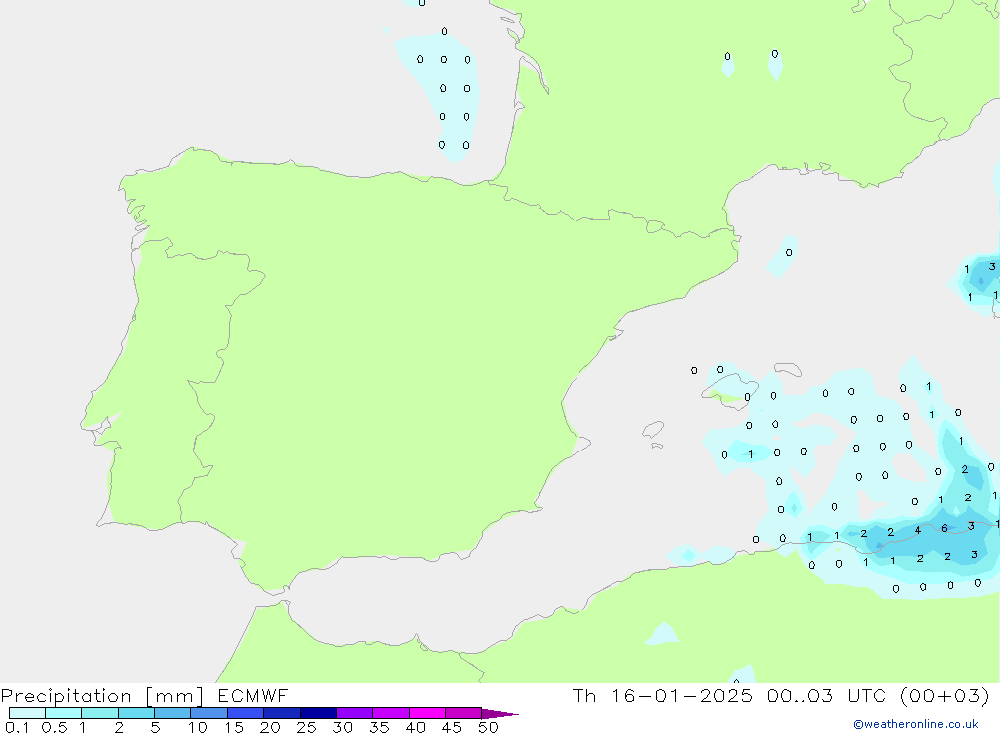This screenshot has width=1000, height=733.
Task: Click the legend tick label 0.5
Action: click(x=53, y=727)
